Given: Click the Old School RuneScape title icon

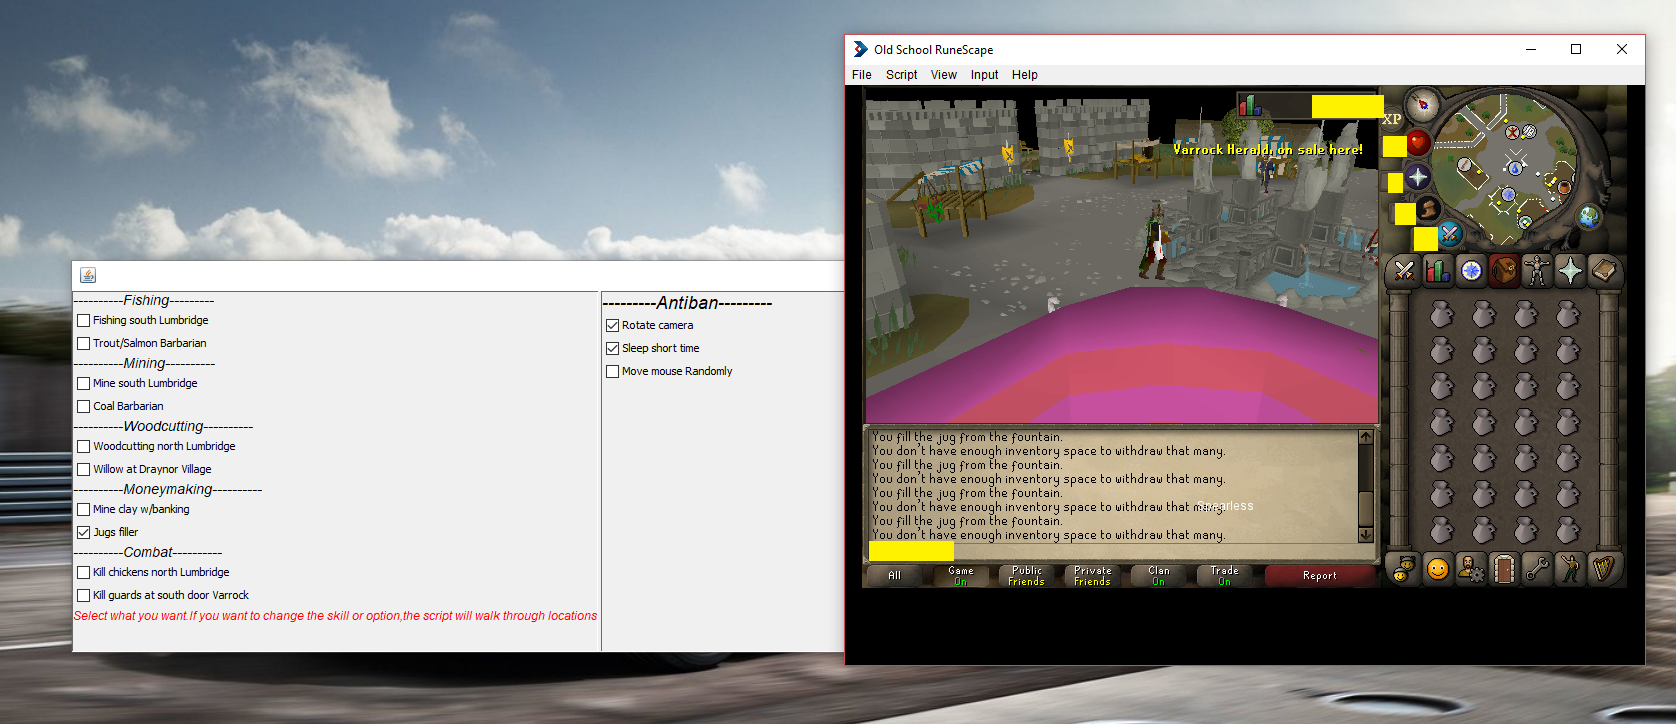Looking at the screenshot, I should pyautogui.click(x=860, y=49).
